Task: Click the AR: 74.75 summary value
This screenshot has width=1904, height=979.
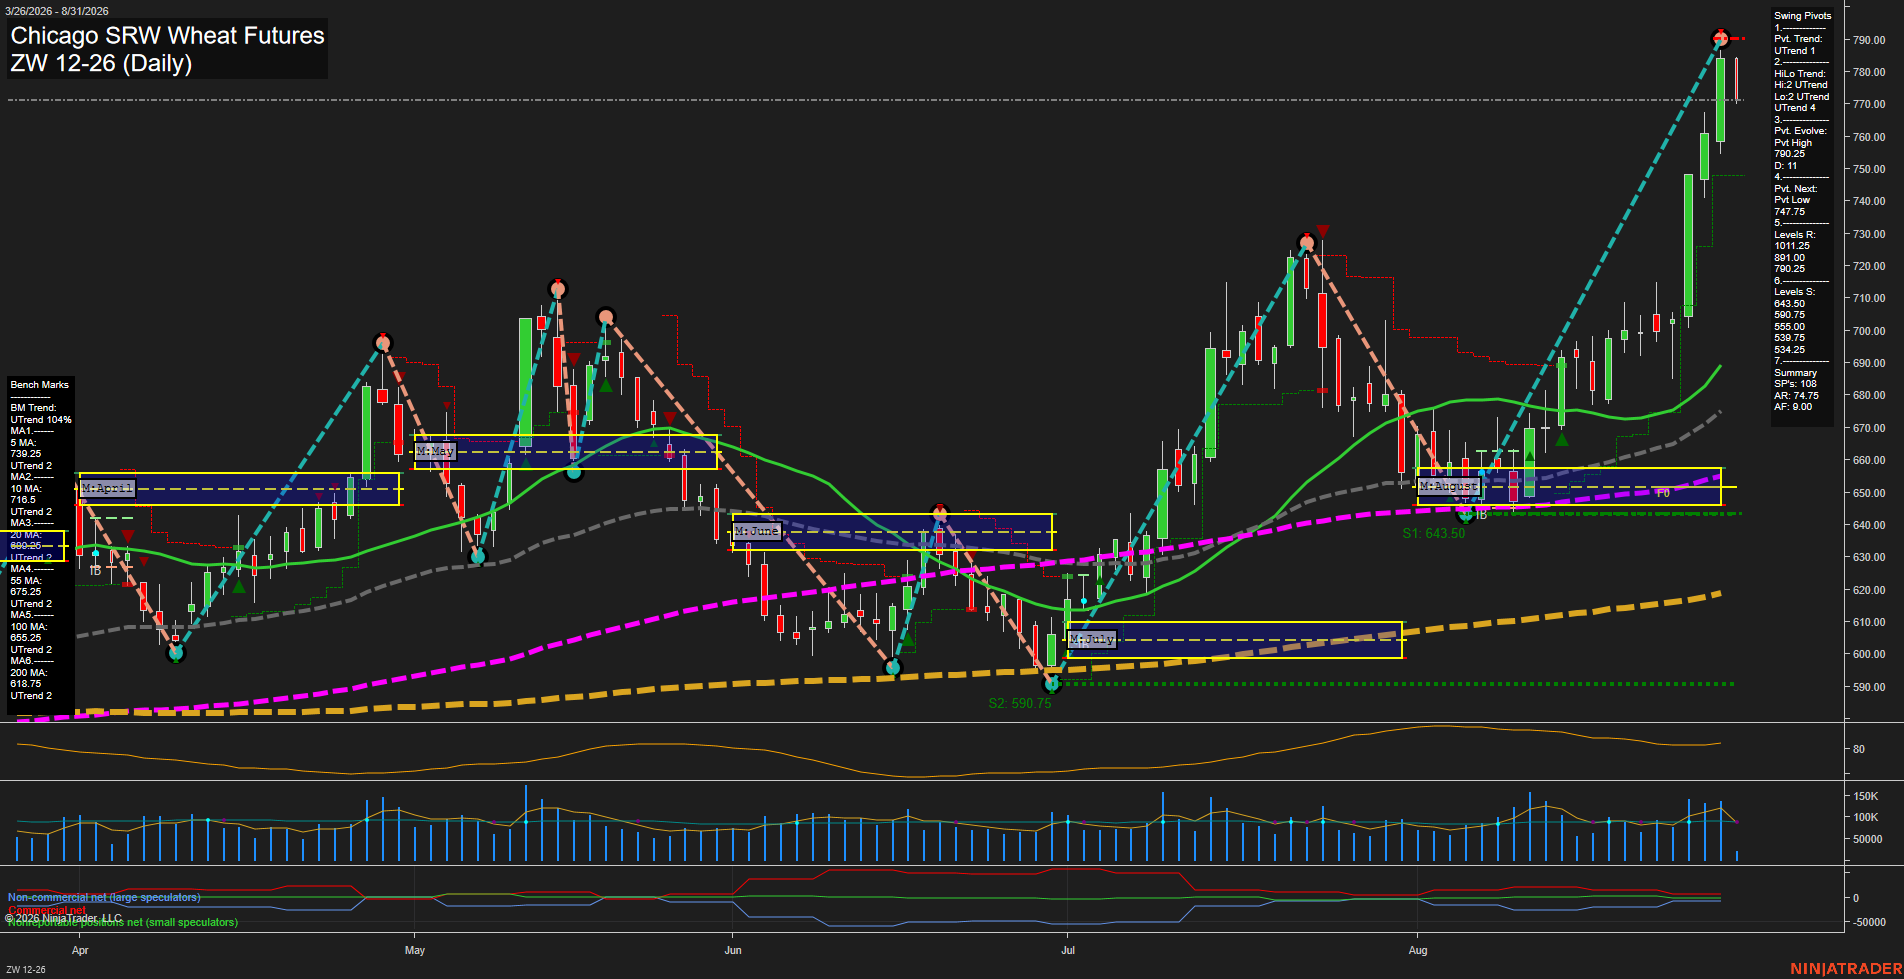Action: [x=1797, y=396]
